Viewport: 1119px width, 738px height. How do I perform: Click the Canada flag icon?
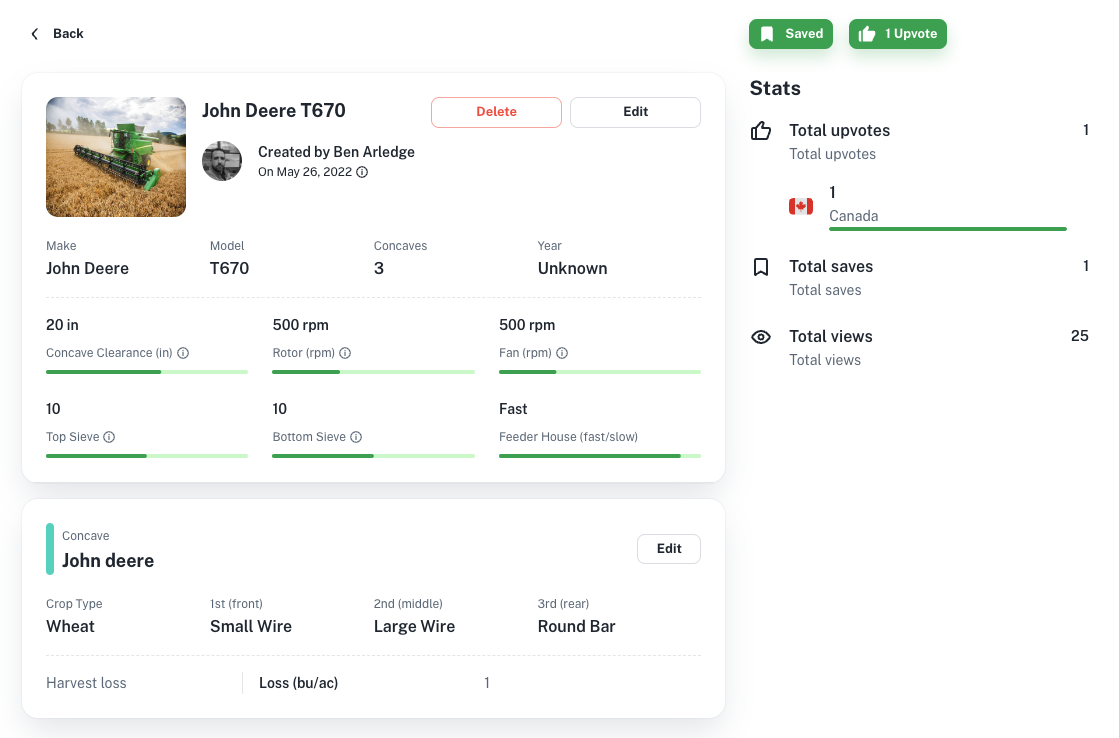point(801,206)
